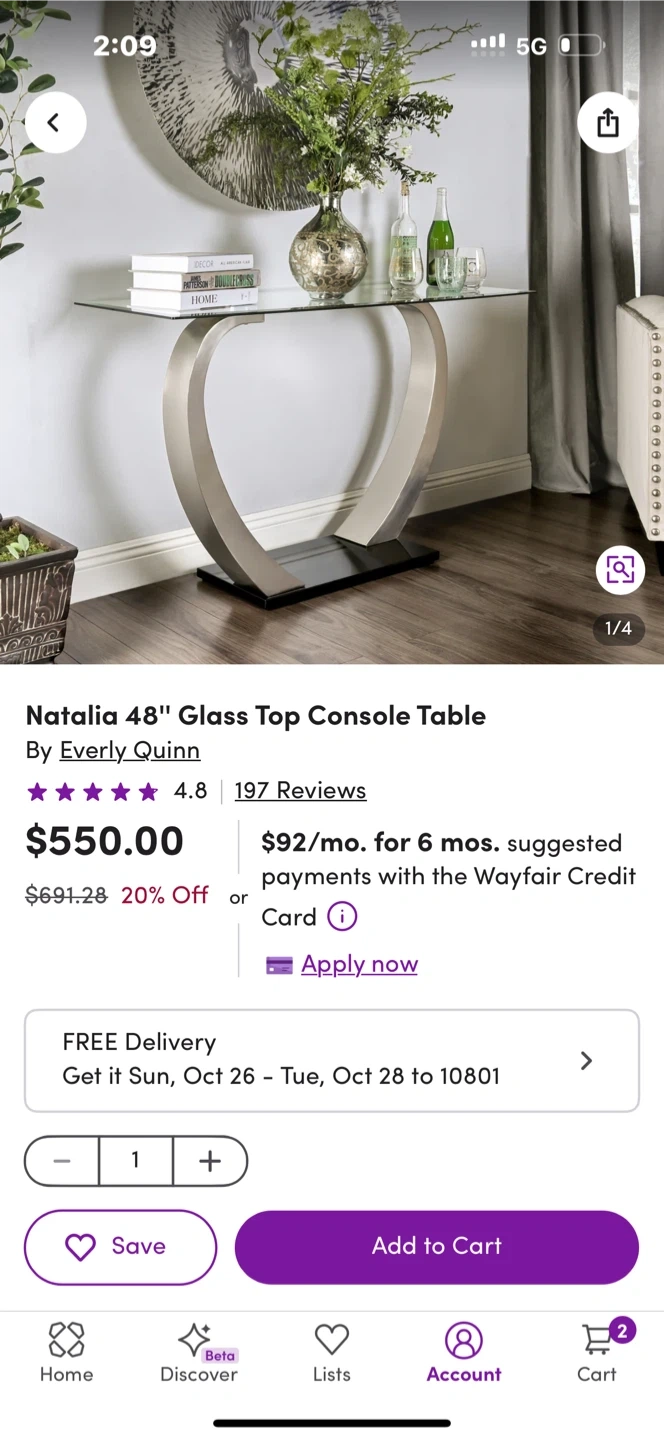664x1440 pixels.
Task: View the 197 Reviews link
Action: click(300, 791)
